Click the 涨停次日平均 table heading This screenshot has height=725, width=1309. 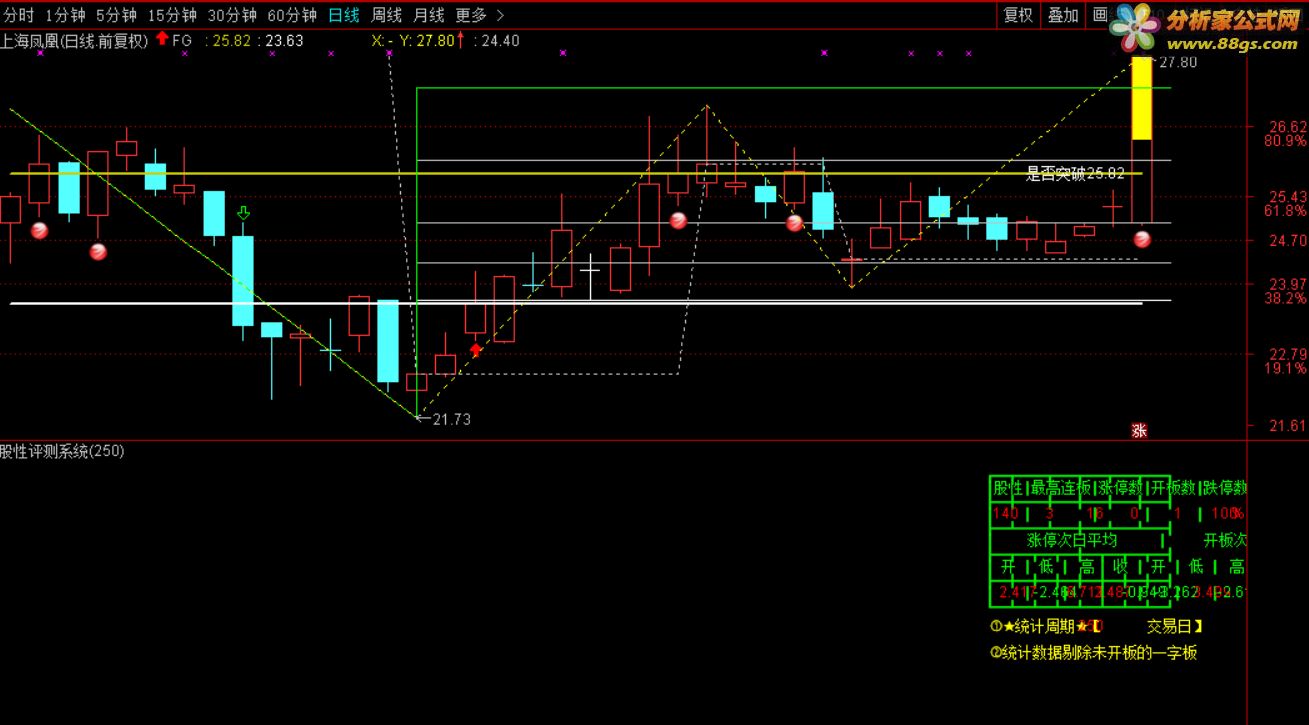coord(1072,540)
